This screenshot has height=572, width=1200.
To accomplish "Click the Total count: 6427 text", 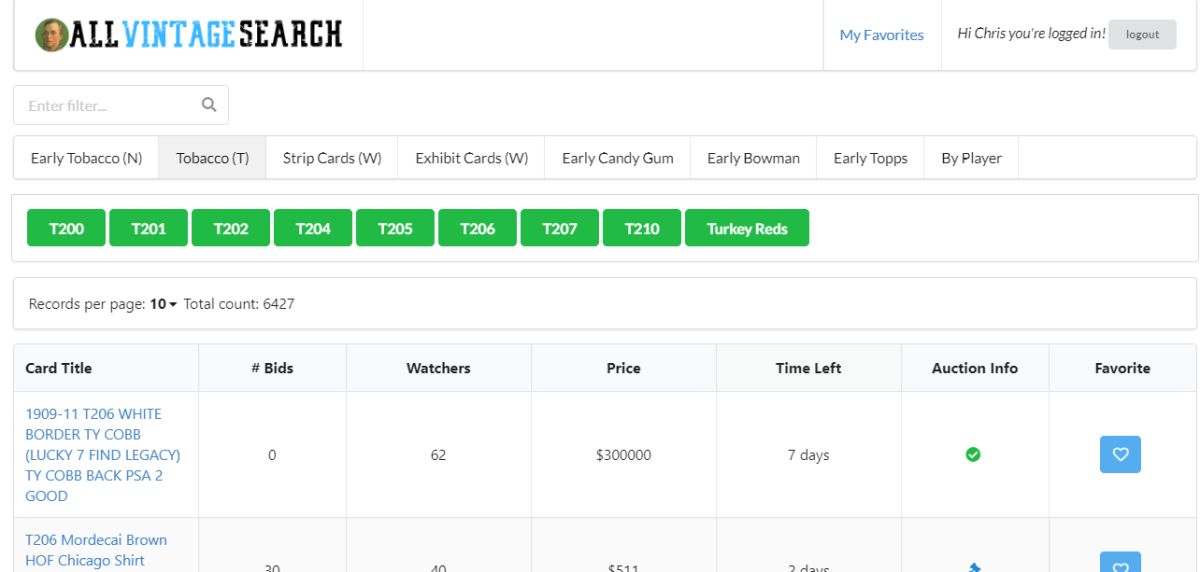I will pyautogui.click(x=239, y=304).
